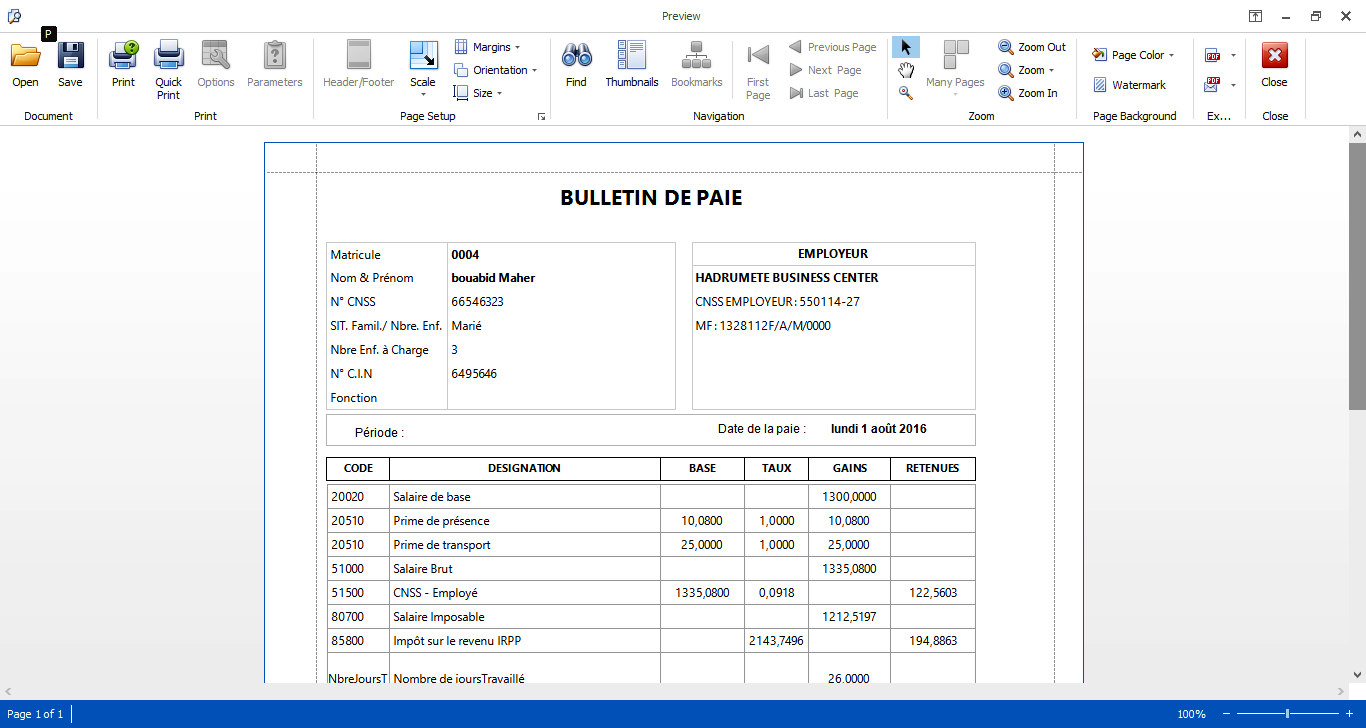This screenshot has height=728, width=1366.
Task: Close the preview with the red Close button
Action: coord(1274,65)
